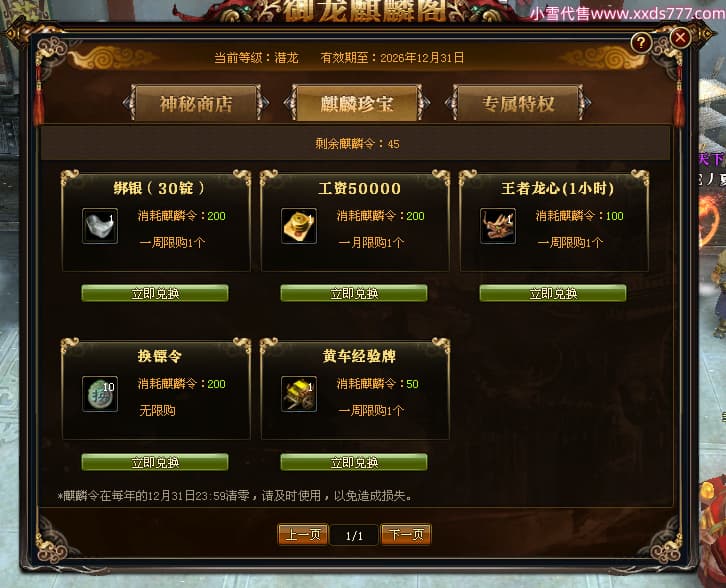
Task: Select the 麒麟珍宝 tab
Action: tap(357, 103)
